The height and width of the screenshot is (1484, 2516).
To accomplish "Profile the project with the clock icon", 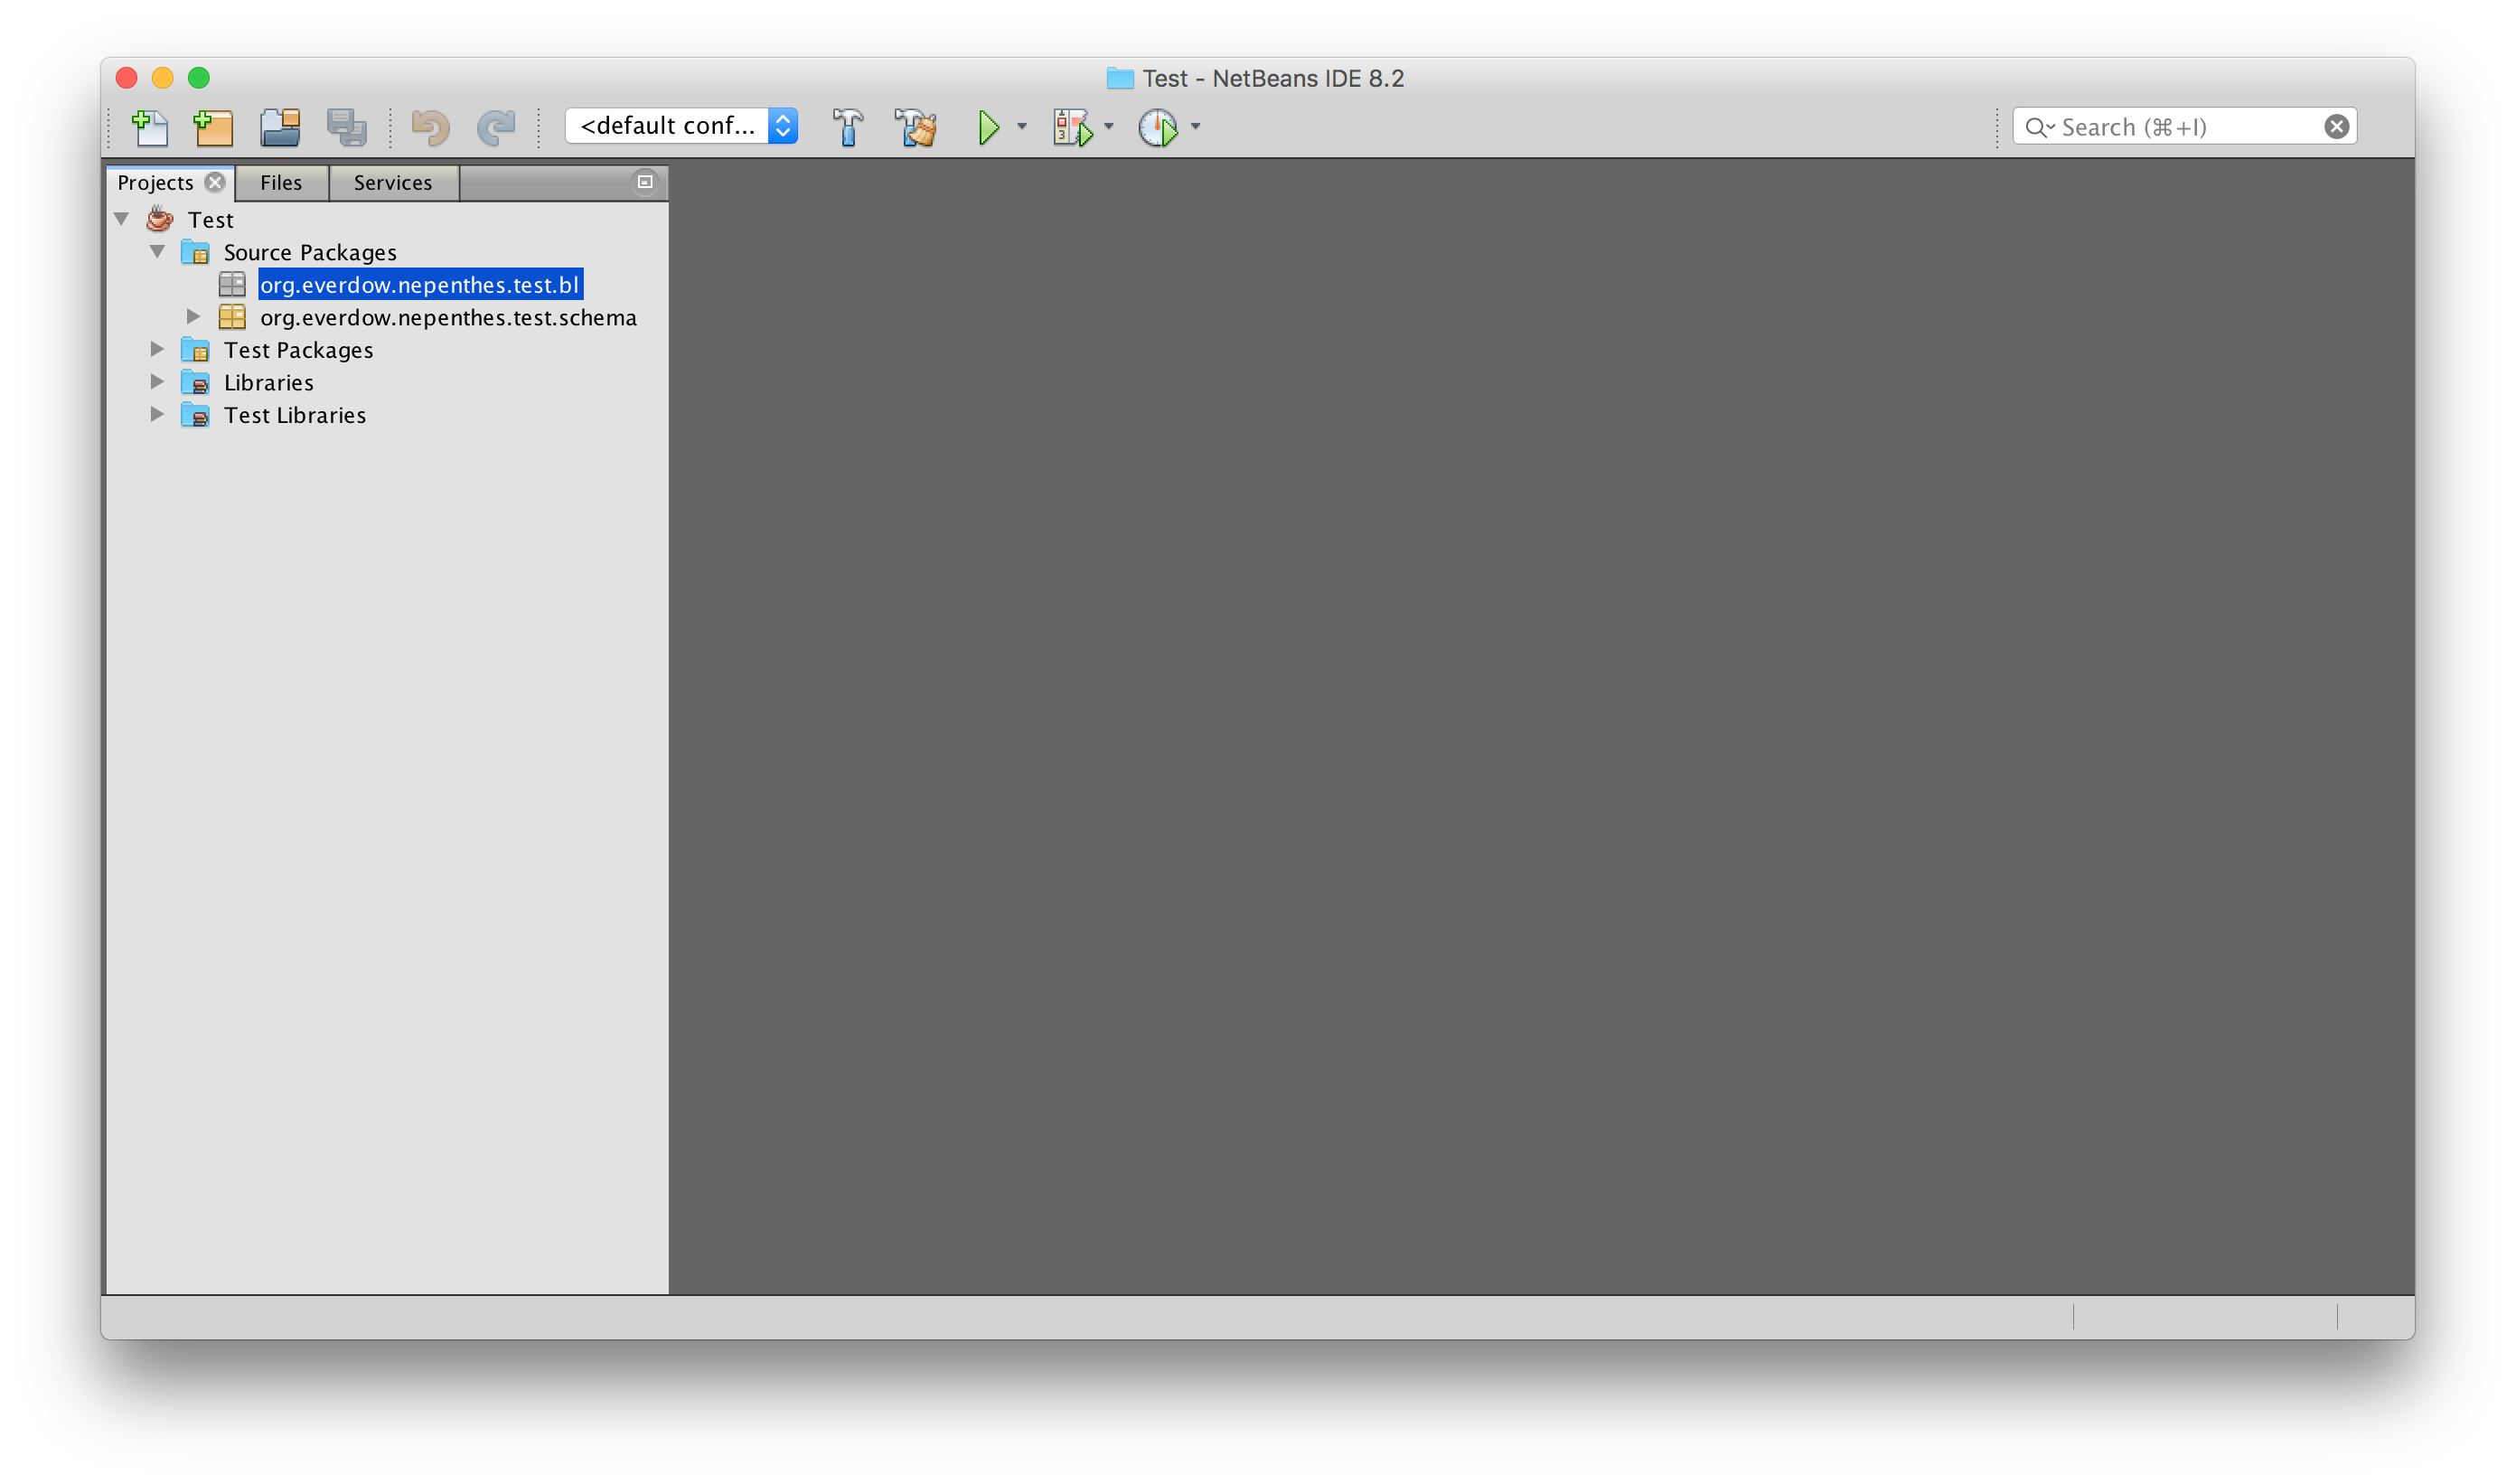I will coord(1158,127).
